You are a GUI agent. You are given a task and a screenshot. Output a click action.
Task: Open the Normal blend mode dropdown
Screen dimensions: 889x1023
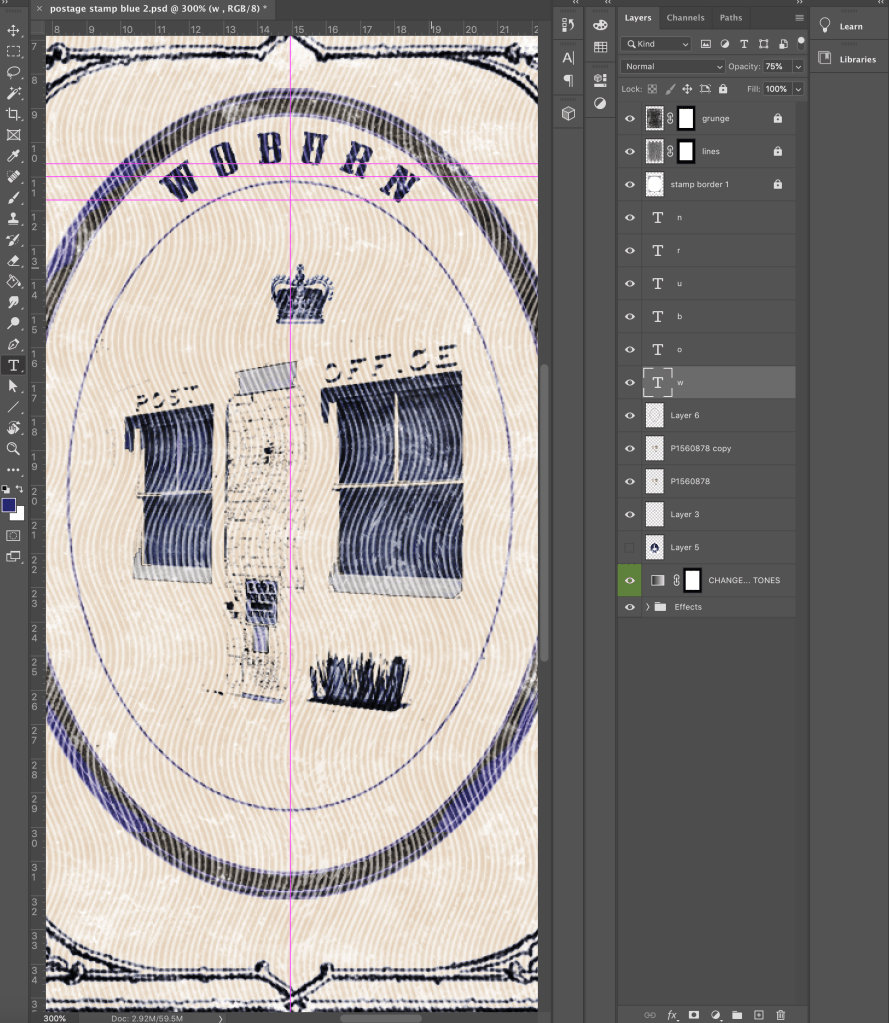[x=672, y=67]
